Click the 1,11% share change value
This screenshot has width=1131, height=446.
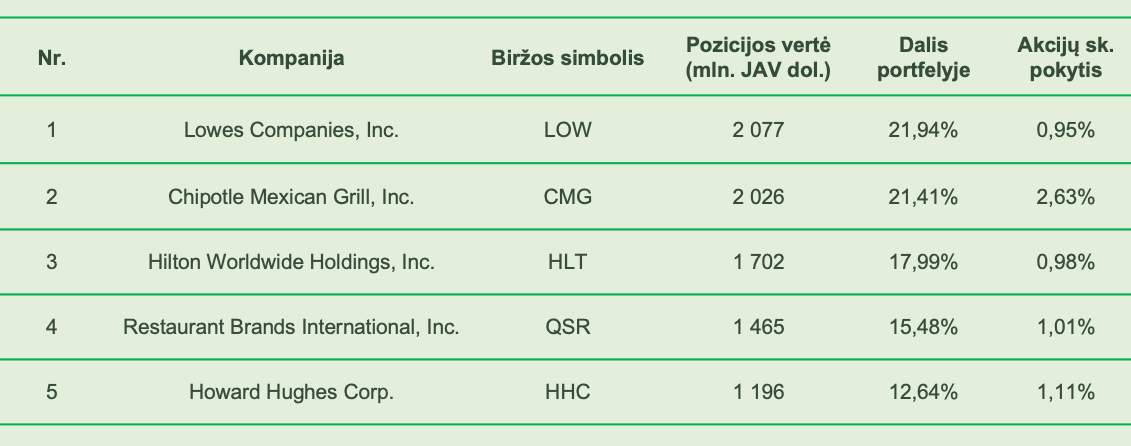point(1065,392)
